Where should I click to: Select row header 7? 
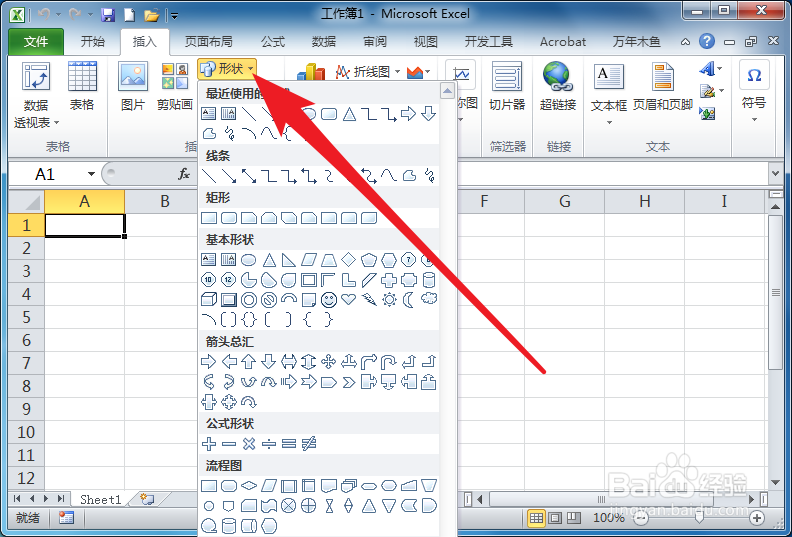pyautogui.click(x=27, y=363)
